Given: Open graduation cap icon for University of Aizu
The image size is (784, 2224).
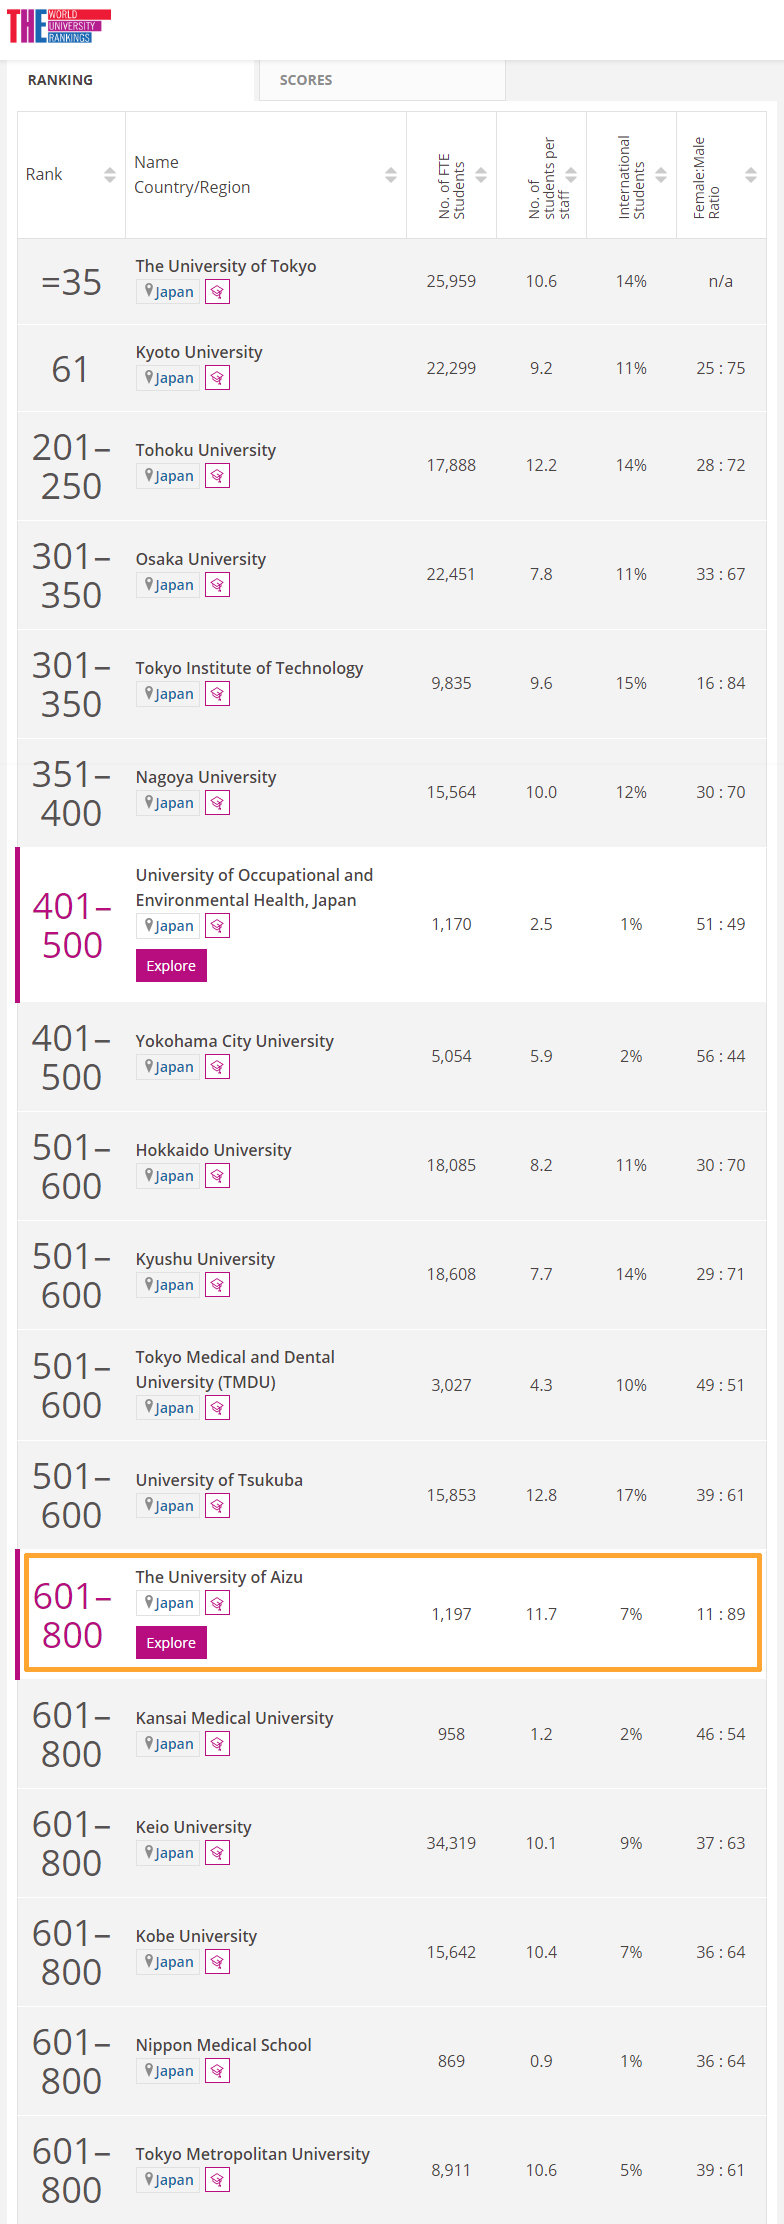Looking at the screenshot, I should [217, 1603].
